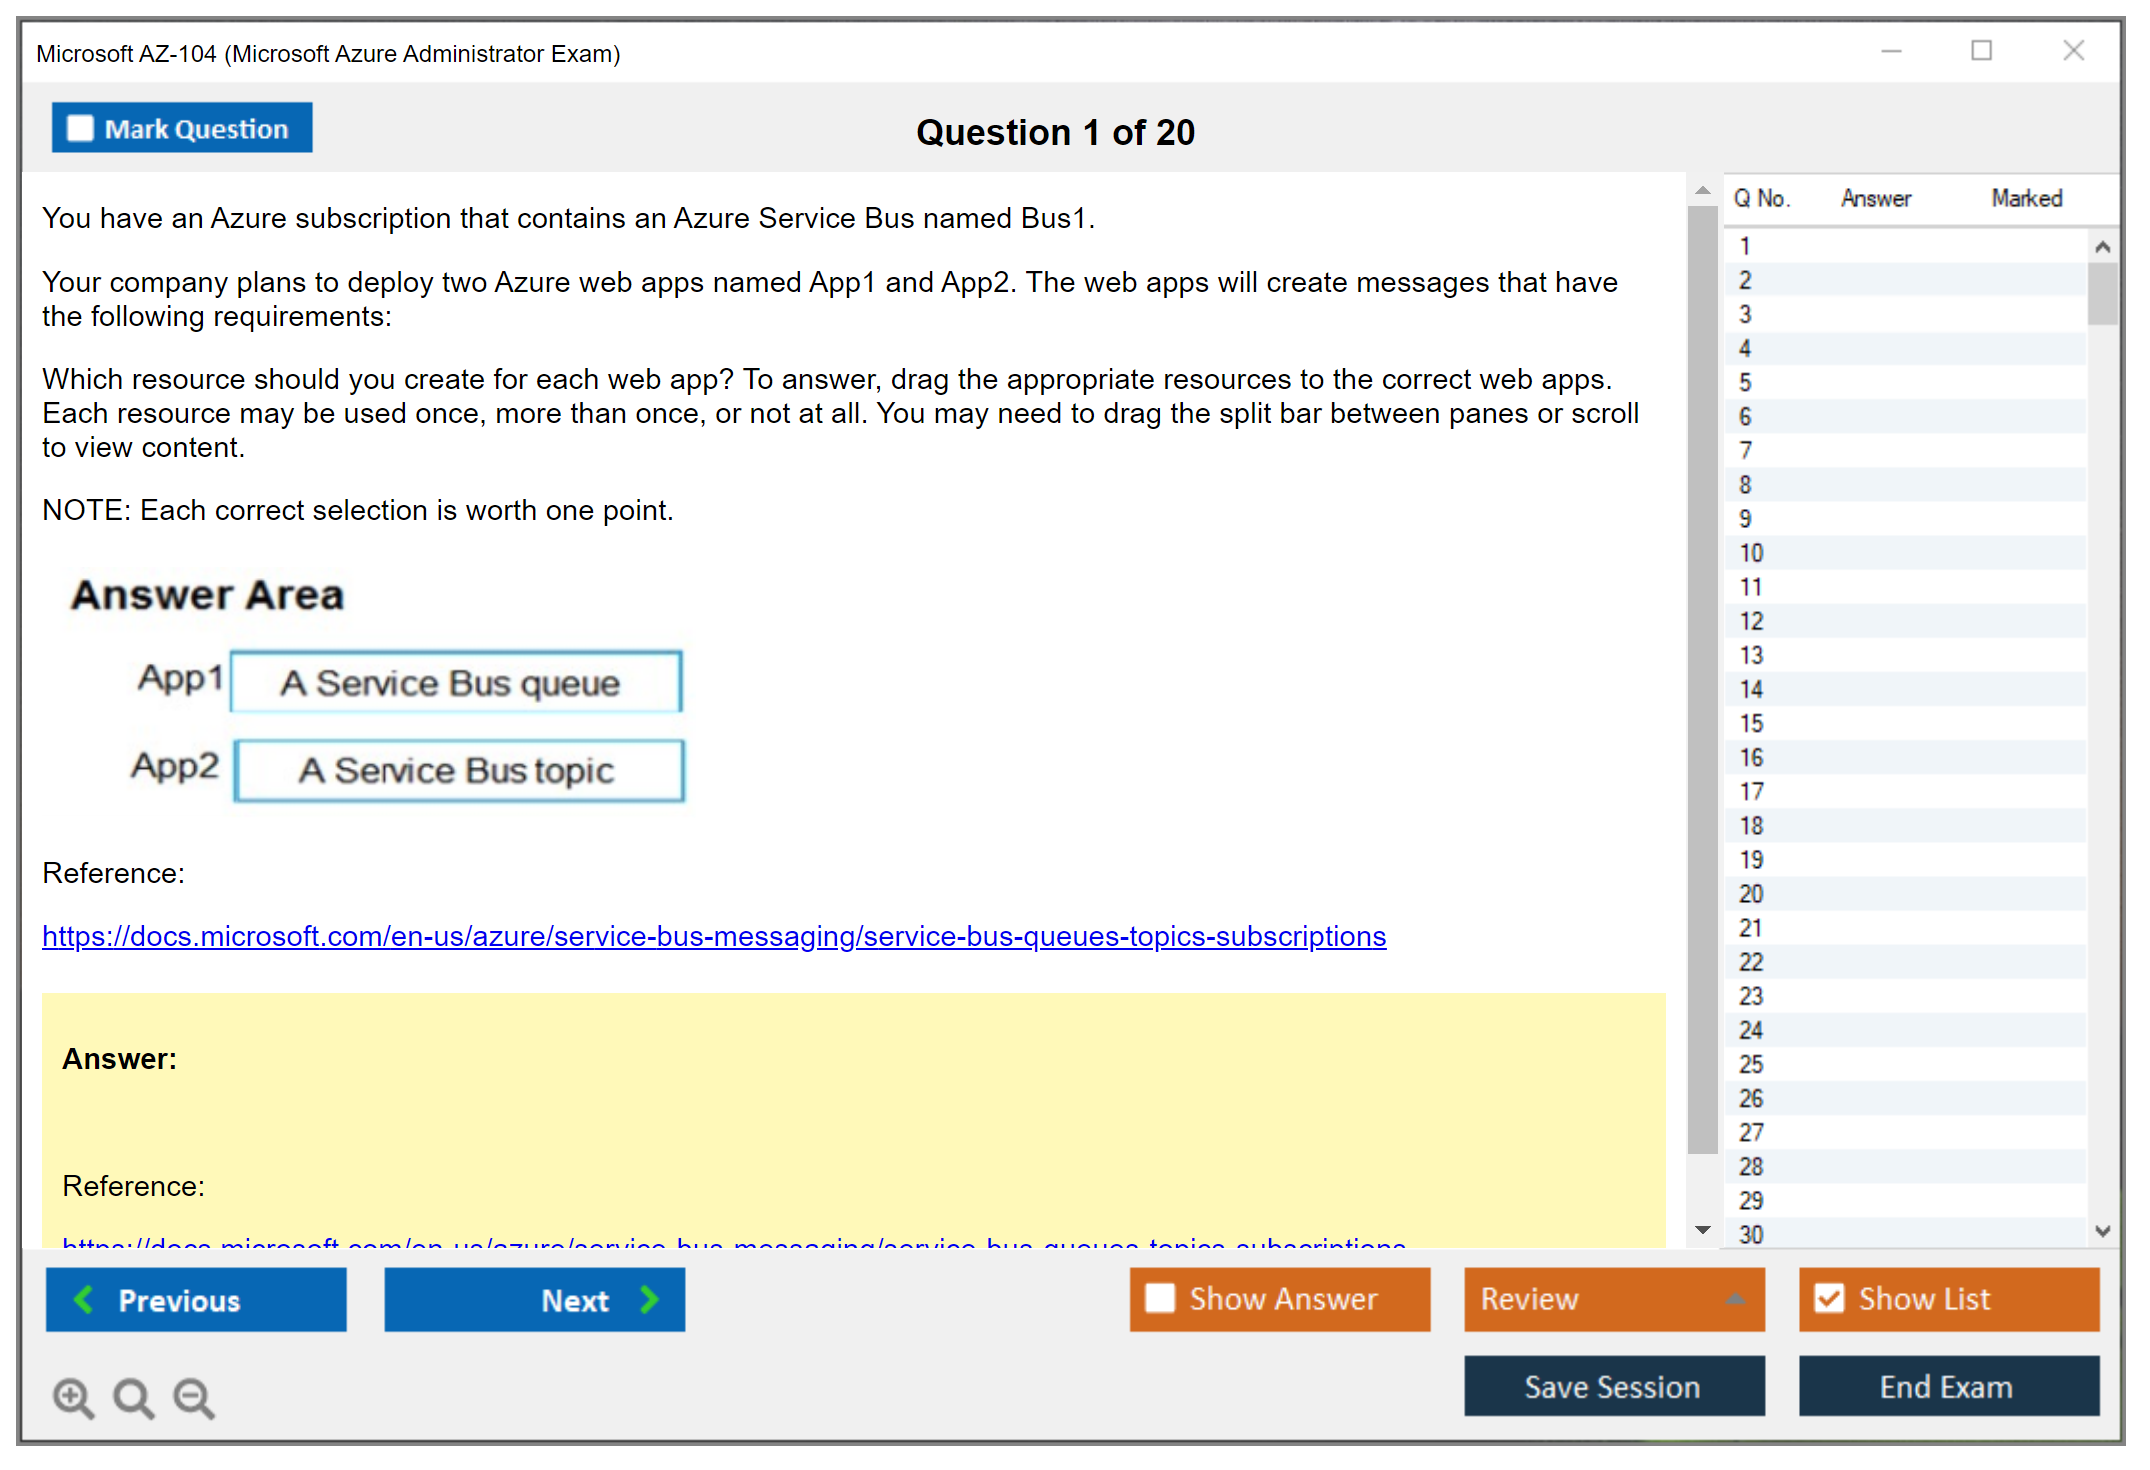
Task: Click the reset zoom magnifier icon
Action: 133,1397
